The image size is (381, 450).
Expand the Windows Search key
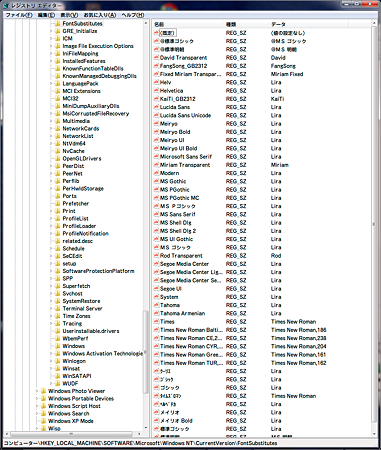click(x=37, y=414)
